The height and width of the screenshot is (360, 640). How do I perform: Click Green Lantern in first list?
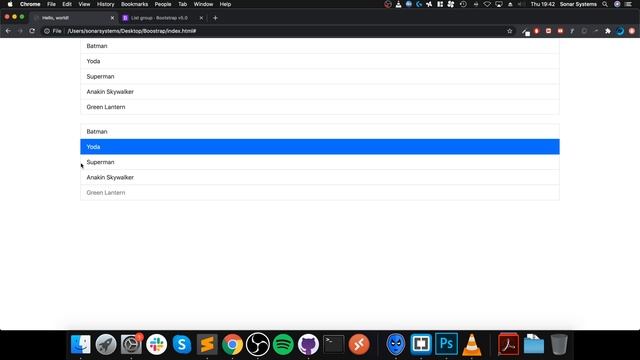(320, 107)
